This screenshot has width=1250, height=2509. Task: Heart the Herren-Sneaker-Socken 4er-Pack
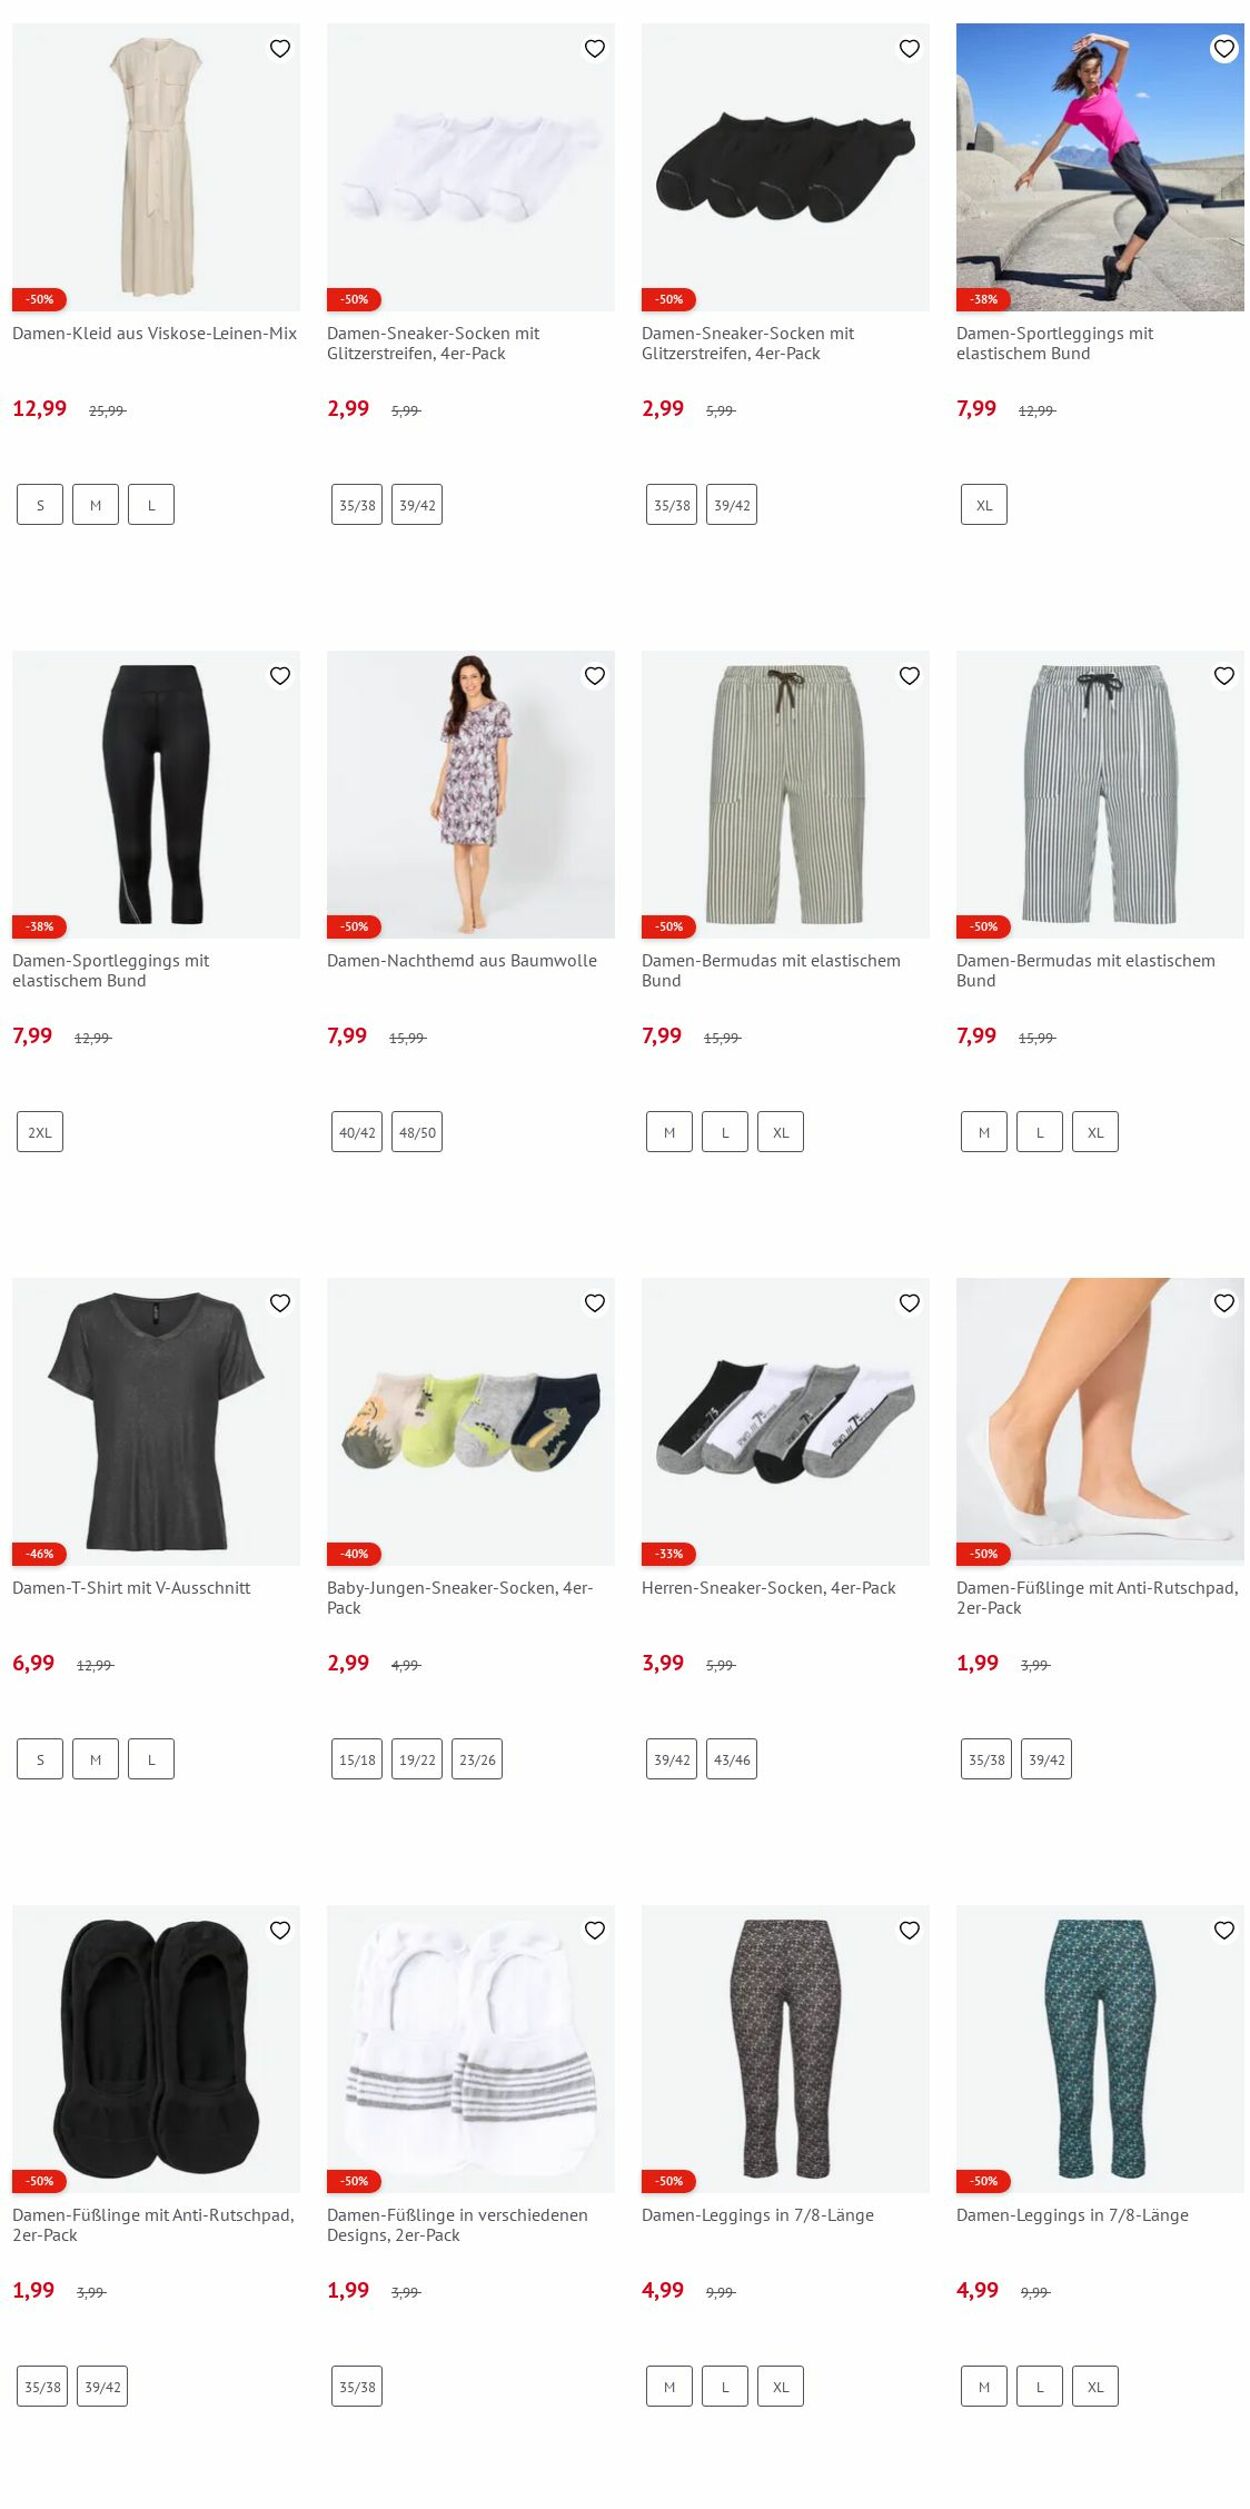point(909,1303)
